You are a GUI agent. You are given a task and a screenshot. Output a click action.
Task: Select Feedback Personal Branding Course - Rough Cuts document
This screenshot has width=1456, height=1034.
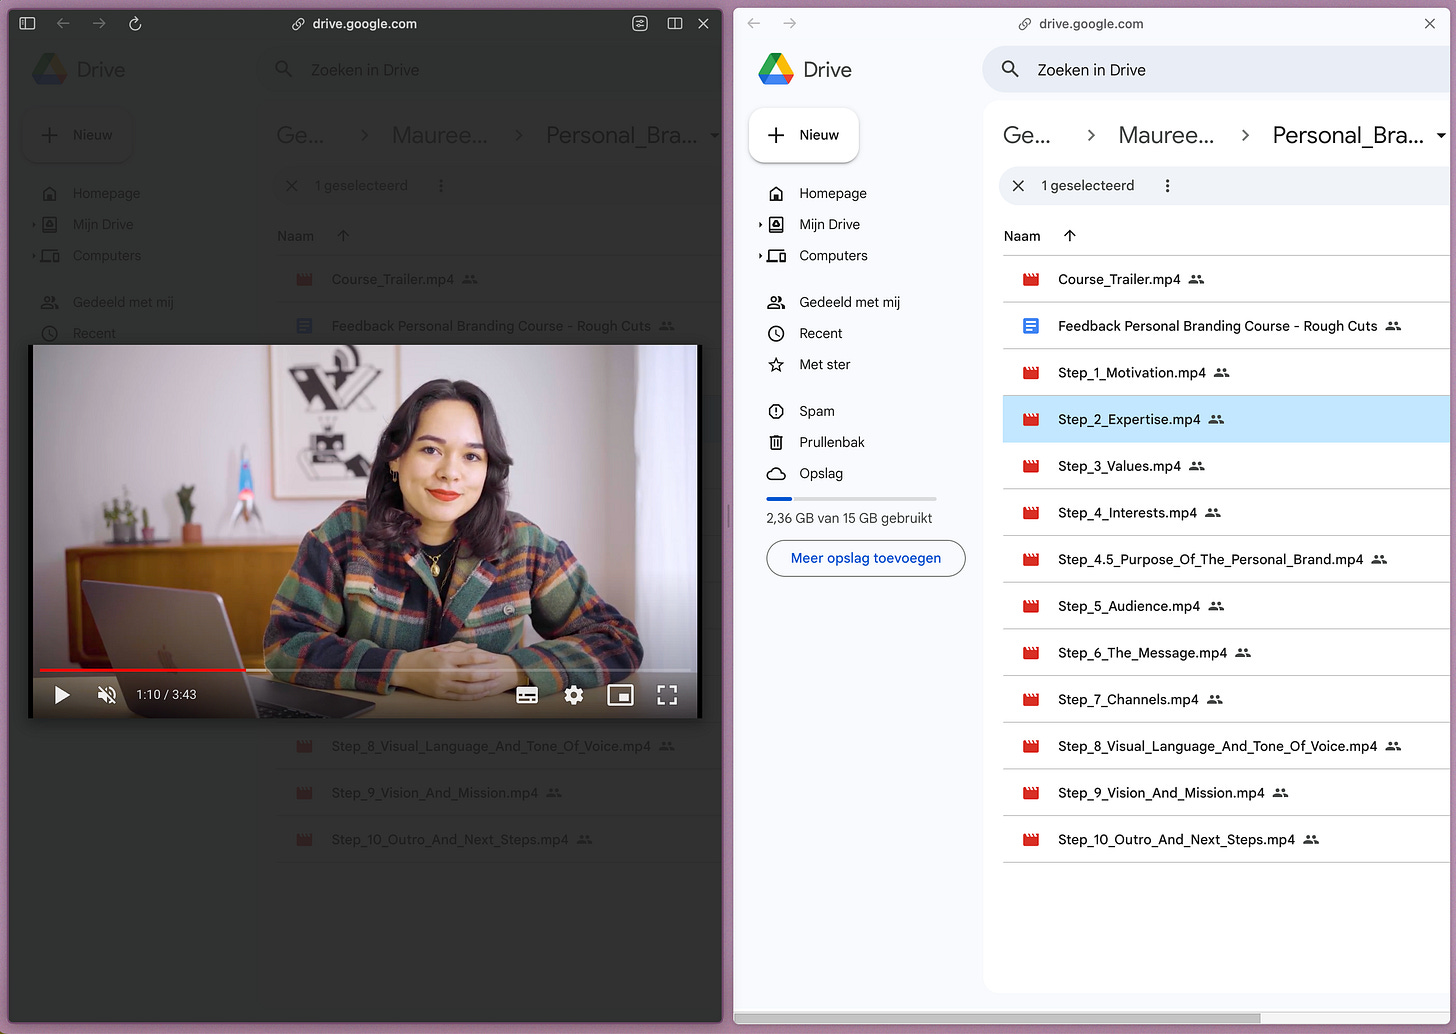[1226, 326]
